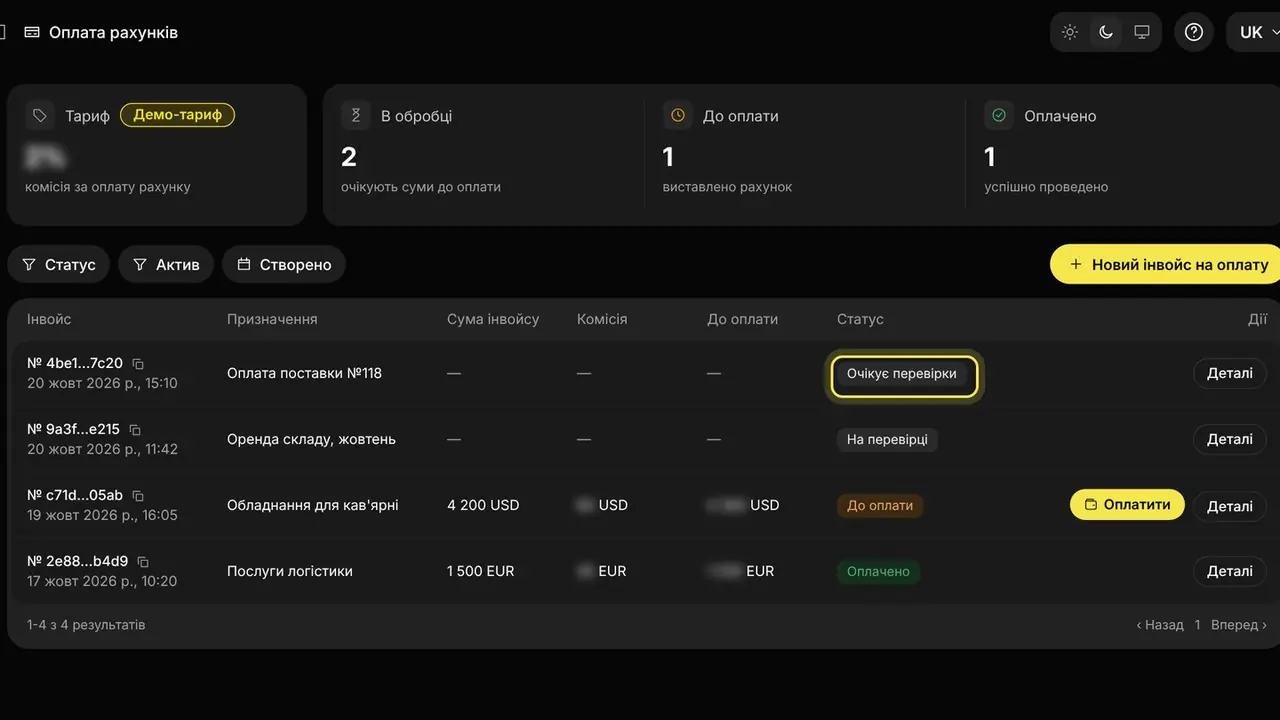1280x720 pixels.
Task: Copy invoice number 2e88...b4d9
Action: pos(143,562)
